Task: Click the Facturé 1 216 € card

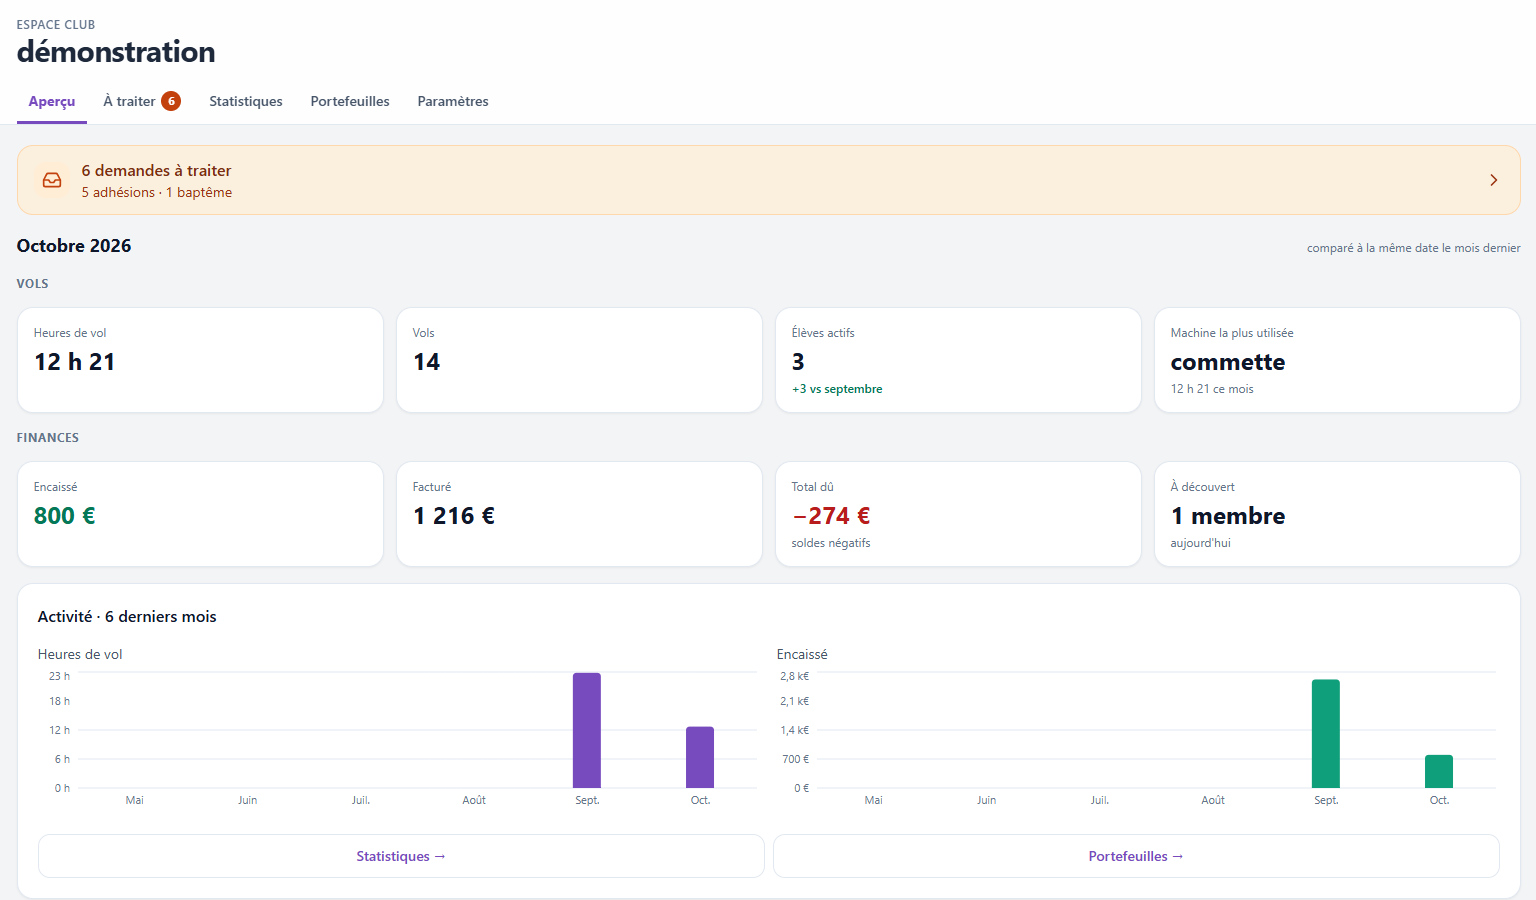Action: pos(579,514)
